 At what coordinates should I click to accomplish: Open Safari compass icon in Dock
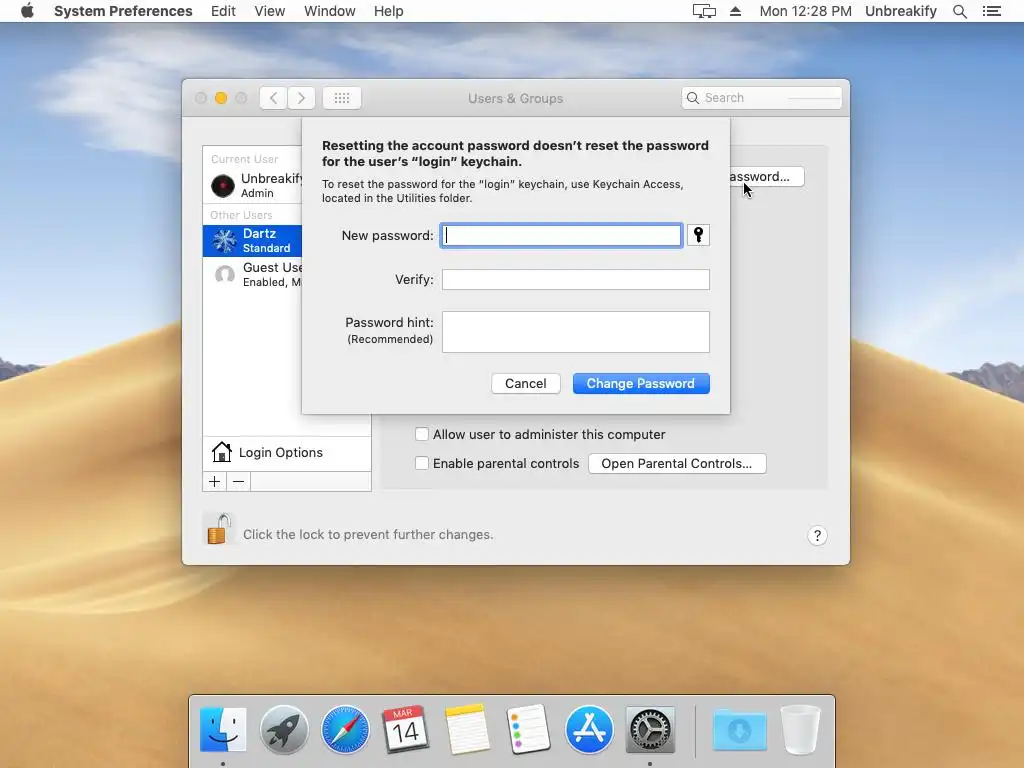click(345, 729)
